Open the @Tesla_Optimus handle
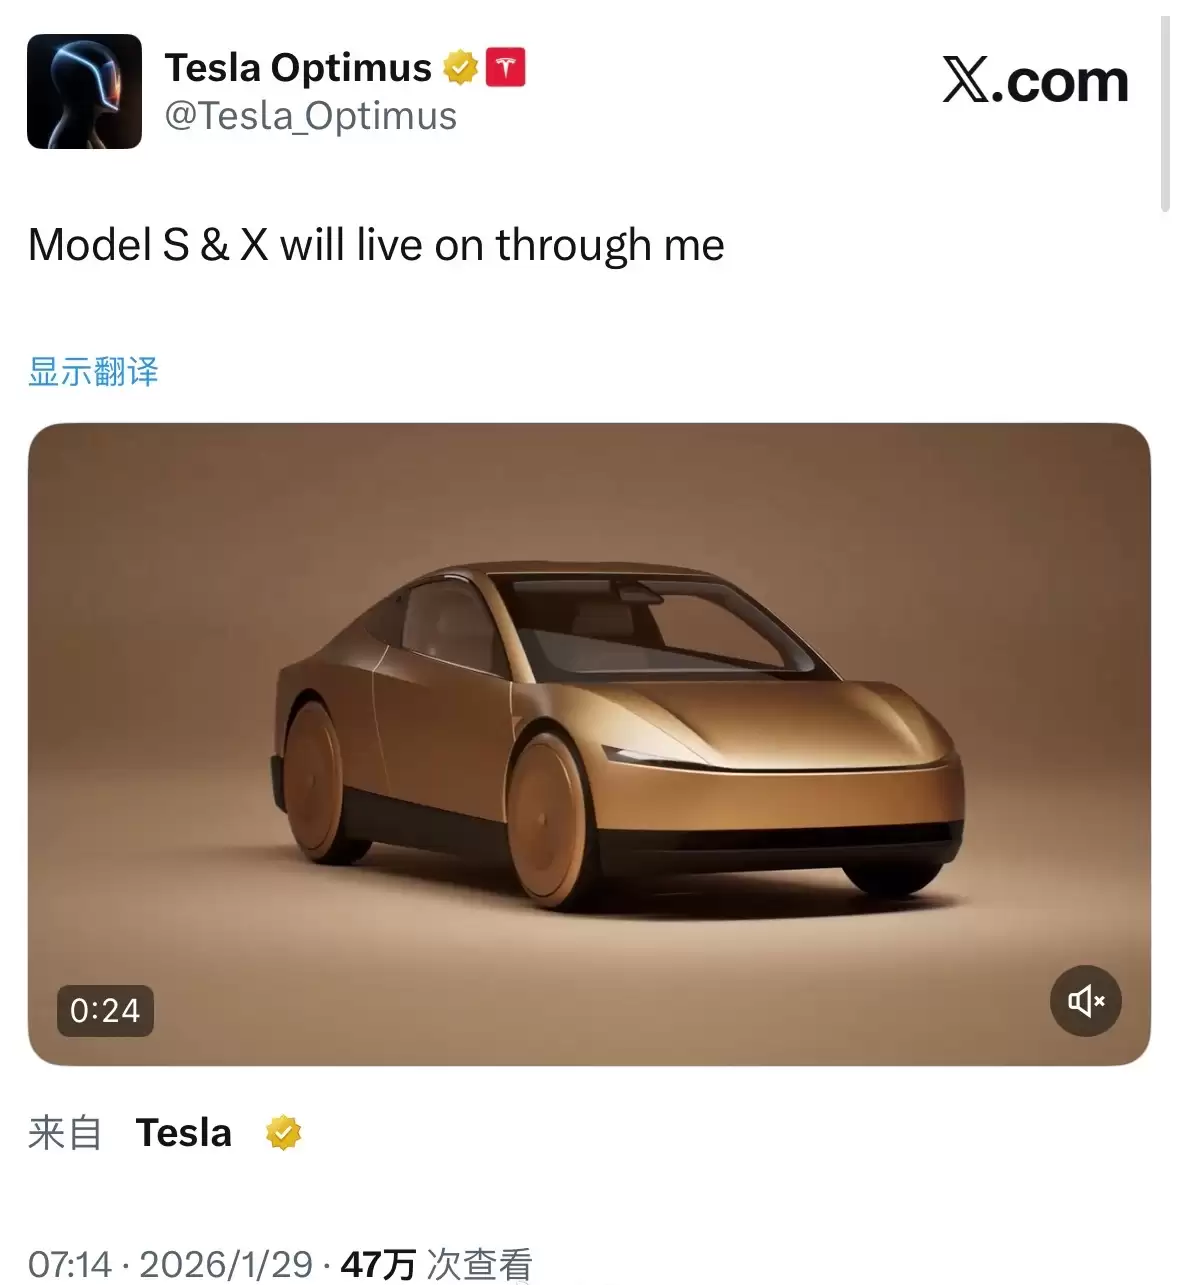The height and width of the screenshot is (1285, 1179). click(310, 116)
